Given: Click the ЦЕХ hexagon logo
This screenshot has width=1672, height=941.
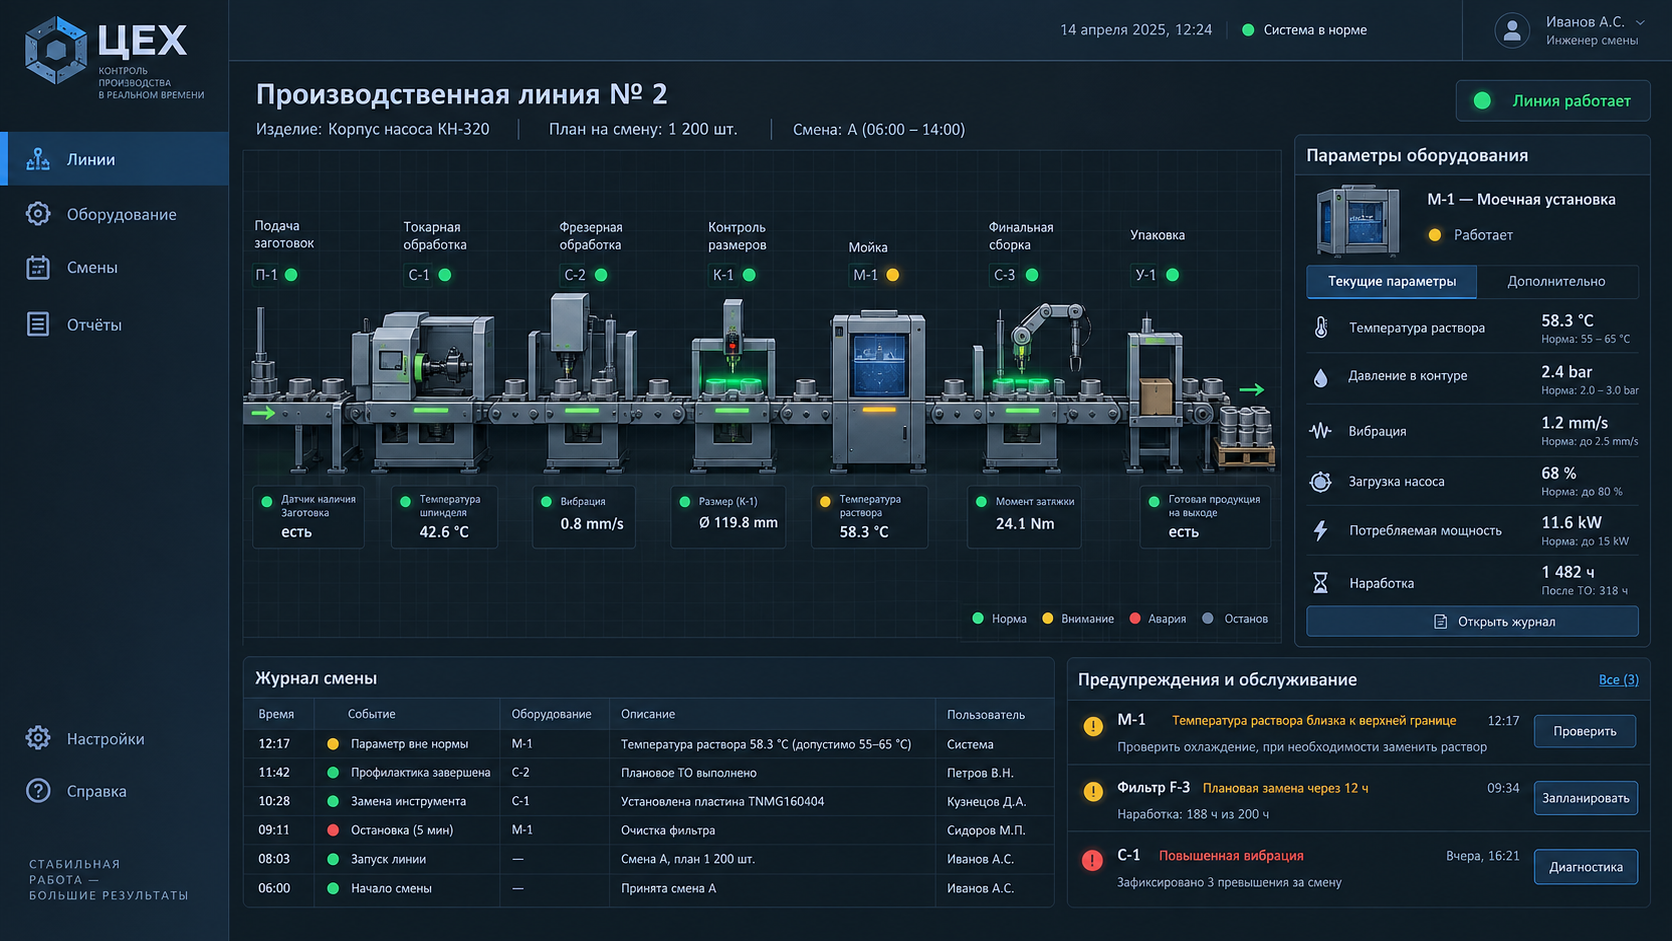Looking at the screenshot, I should (56, 49).
